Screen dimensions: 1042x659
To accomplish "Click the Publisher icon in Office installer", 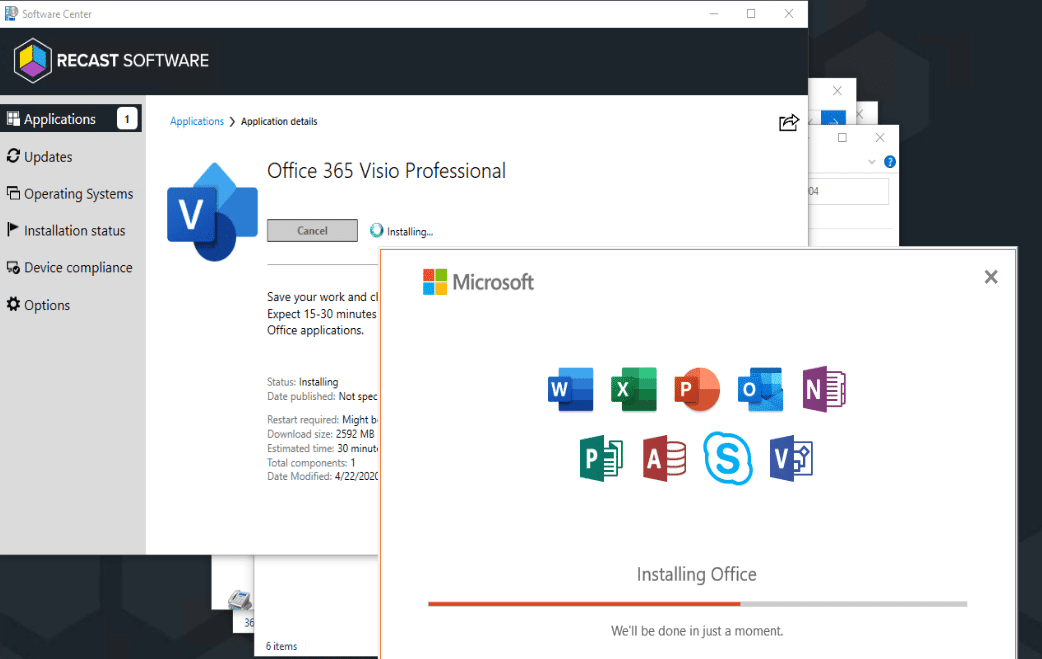I will click(x=602, y=459).
